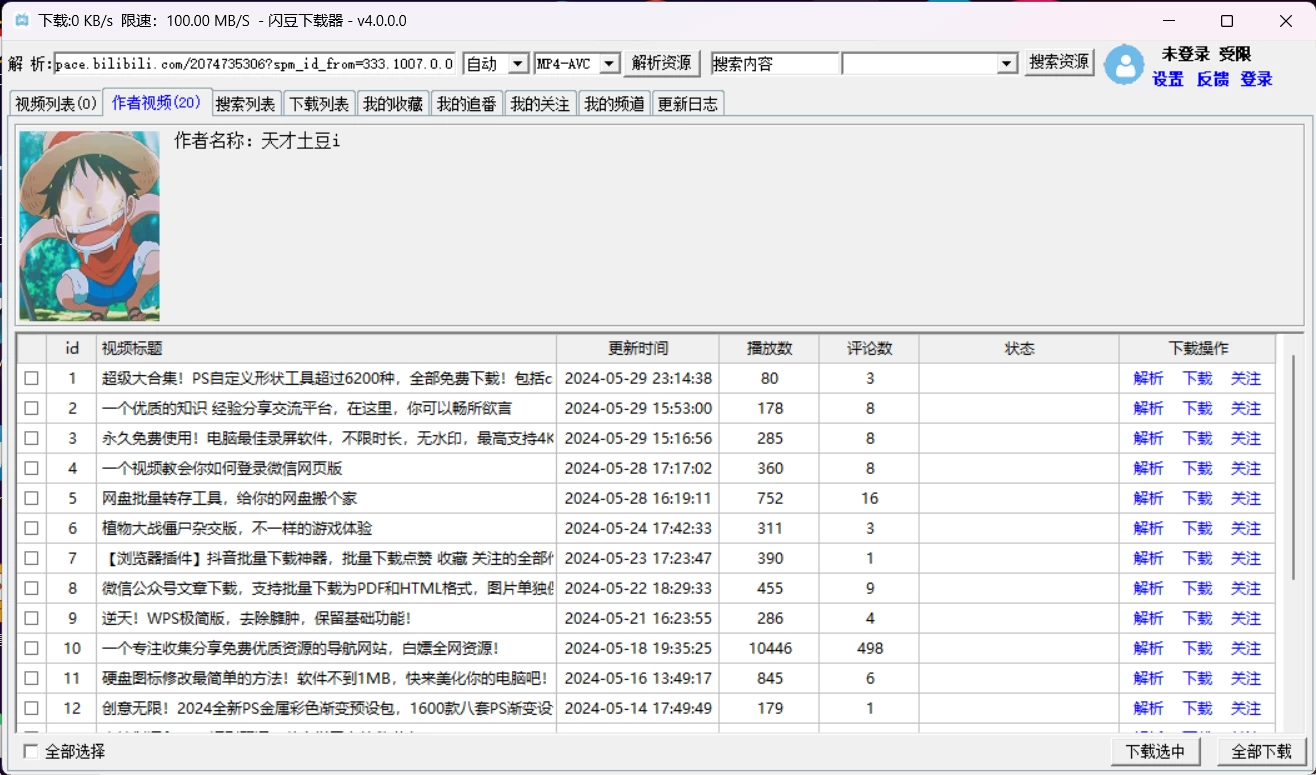
Task: Click the comment count 498
Action: [x=870, y=648]
